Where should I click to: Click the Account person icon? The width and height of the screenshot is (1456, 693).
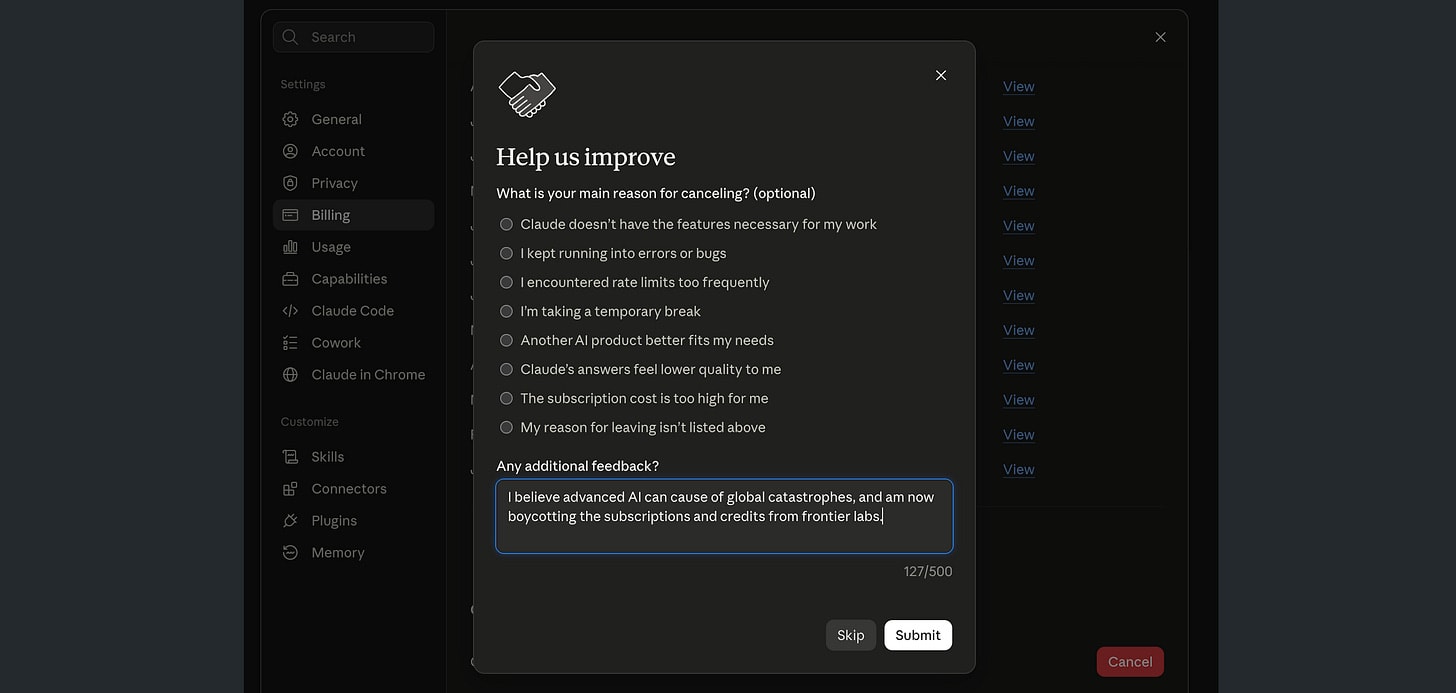click(290, 151)
